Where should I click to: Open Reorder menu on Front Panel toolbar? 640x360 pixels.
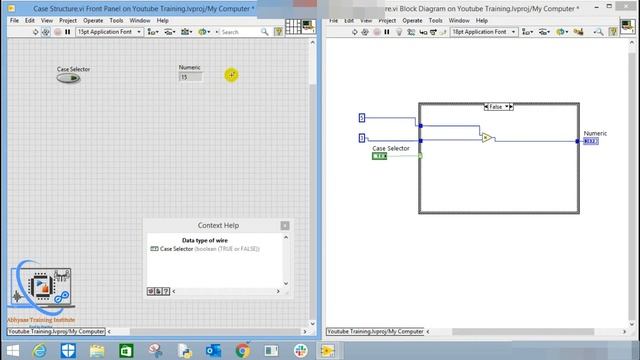[204, 32]
